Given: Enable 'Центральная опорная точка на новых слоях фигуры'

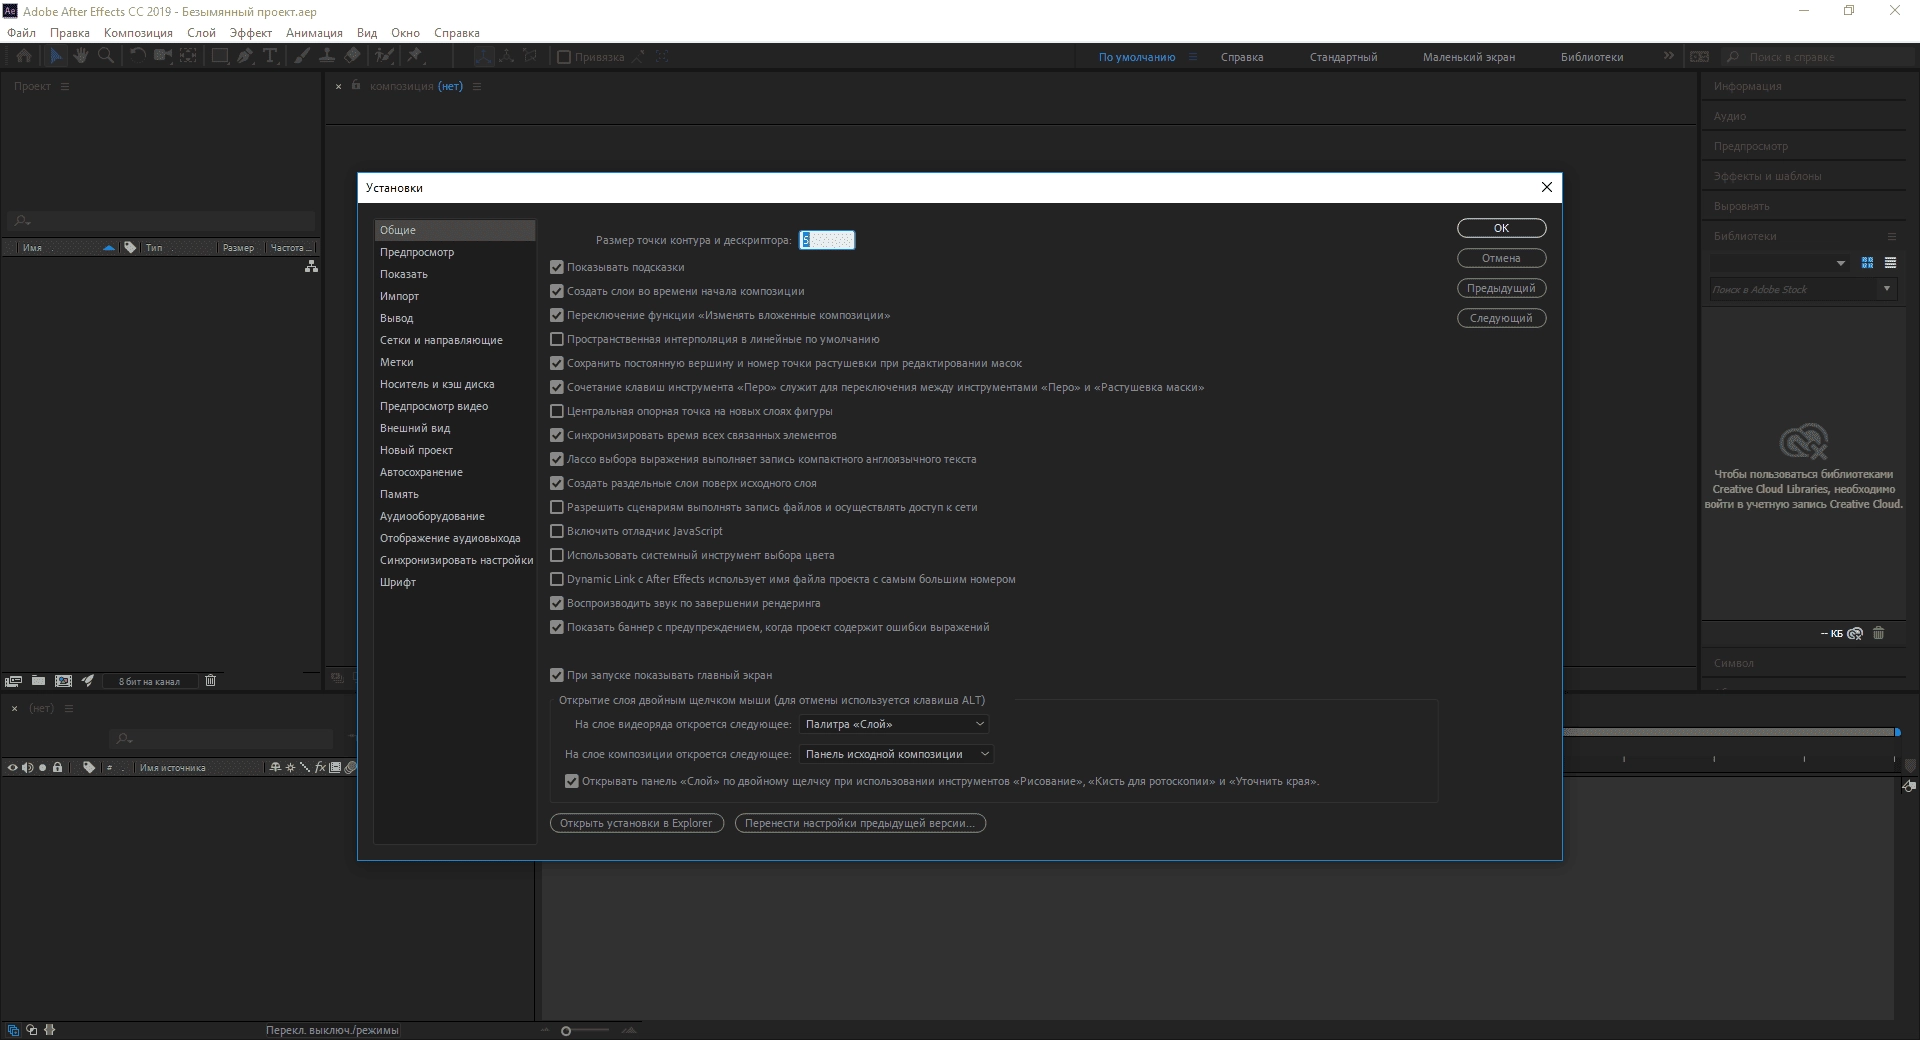Looking at the screenshot, I should pos(557,411).
